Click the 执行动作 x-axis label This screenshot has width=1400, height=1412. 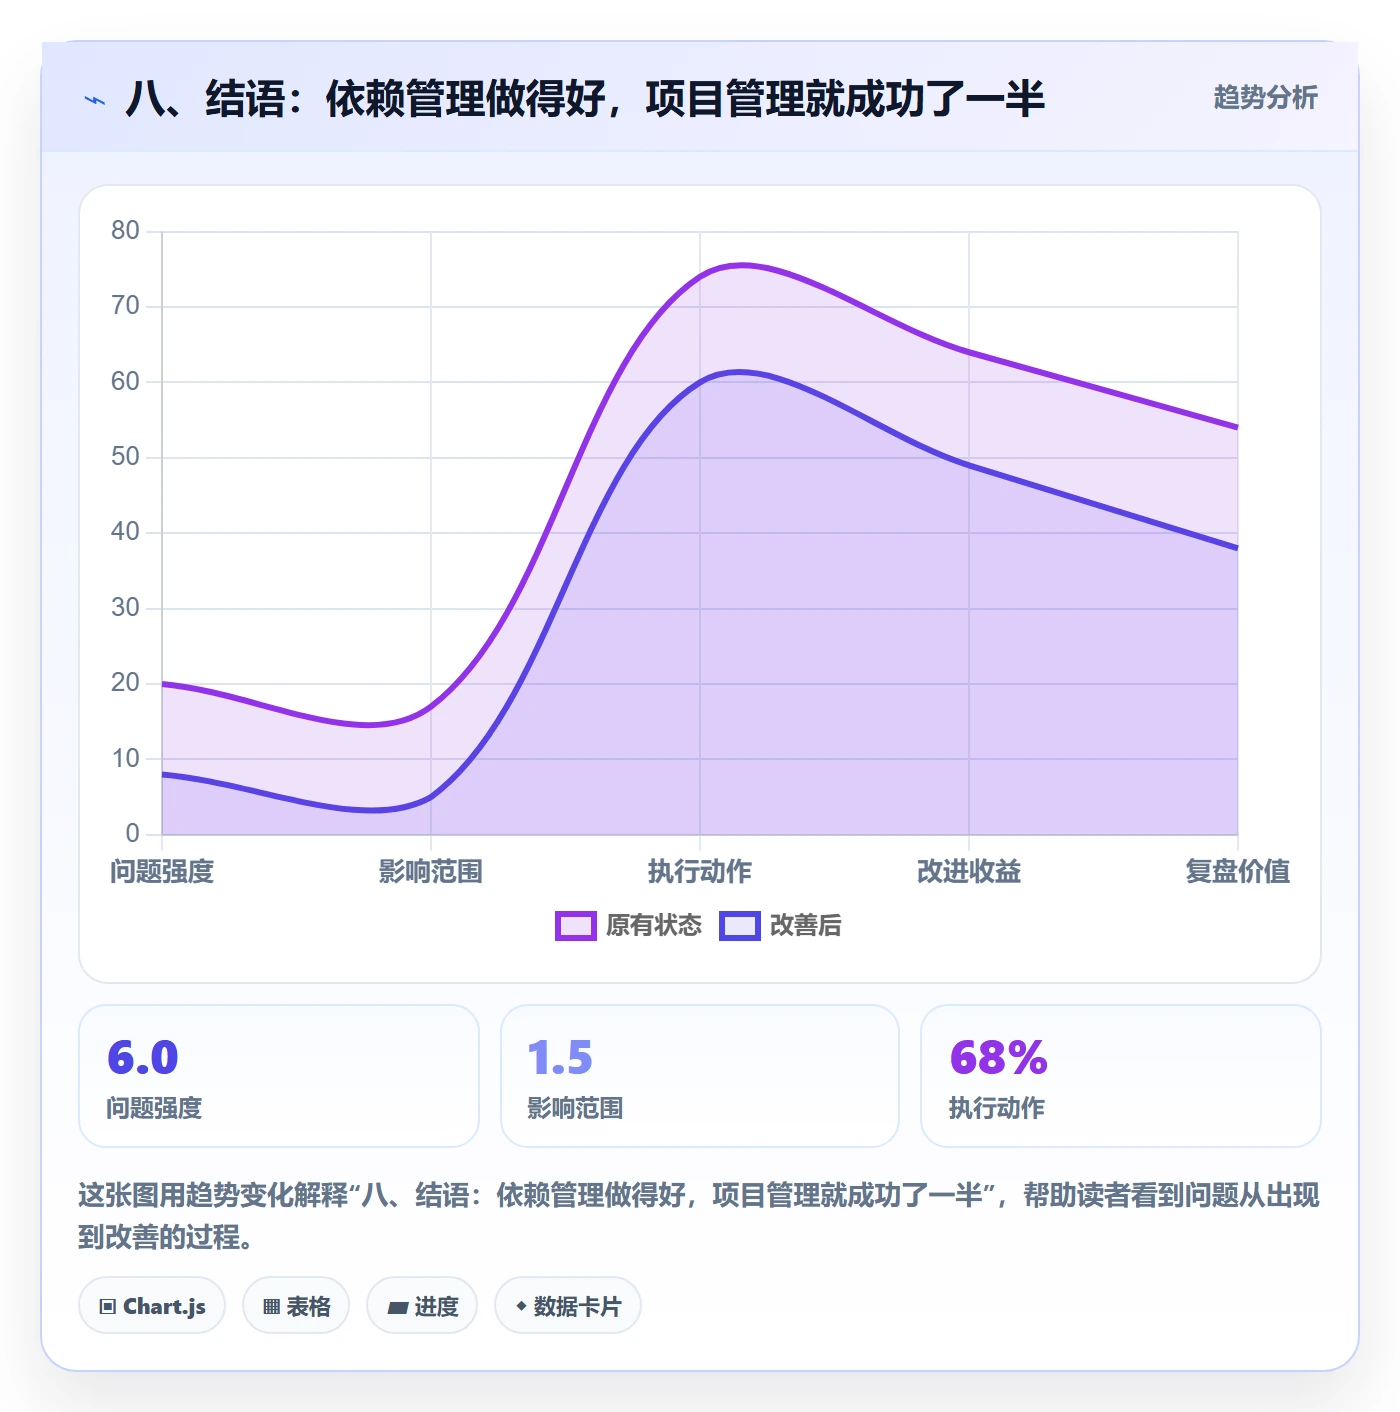[x=700, y=871]
